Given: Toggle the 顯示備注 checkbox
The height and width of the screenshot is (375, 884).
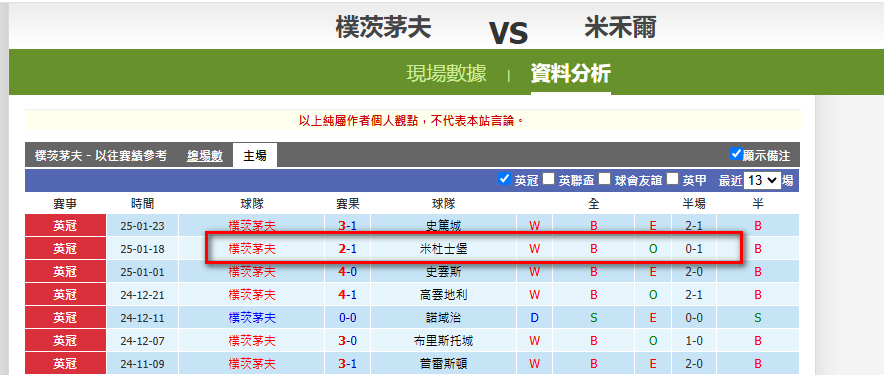Looking at the screenshot, I should 736,153.
